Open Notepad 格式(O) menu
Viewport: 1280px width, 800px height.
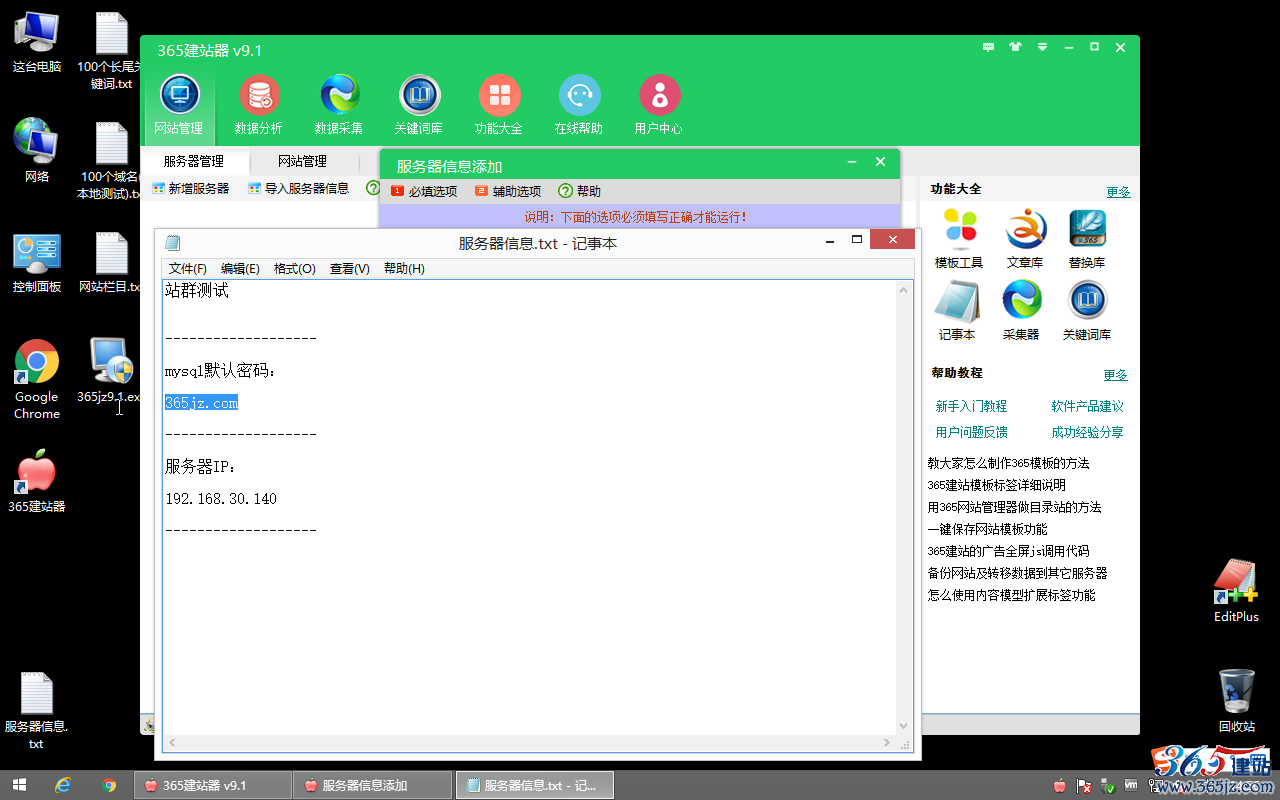(x=295, y=269)
